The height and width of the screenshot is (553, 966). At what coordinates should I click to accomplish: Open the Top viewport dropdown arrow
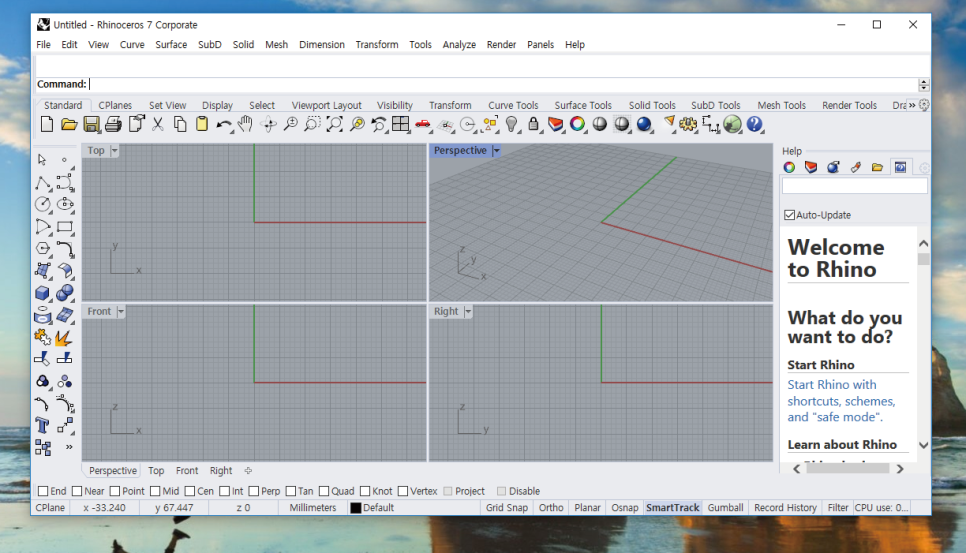115,150
